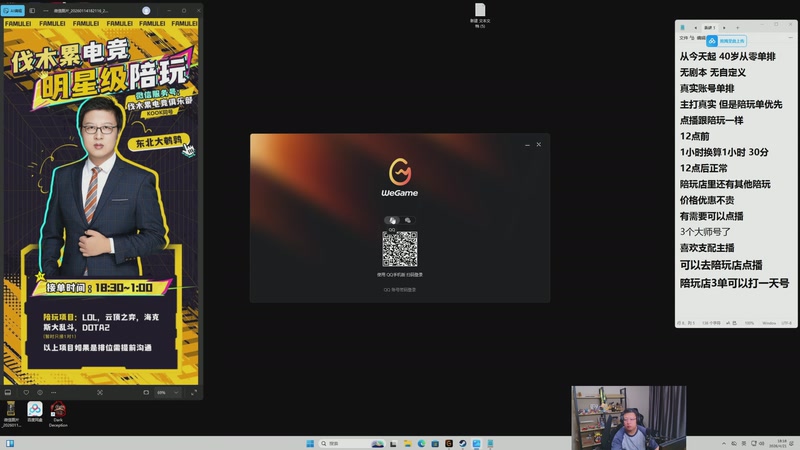The height and width of the screenshot is (450, 800).
Task: Go to previous tab arrow in Notepad
Action: (695, 28)
